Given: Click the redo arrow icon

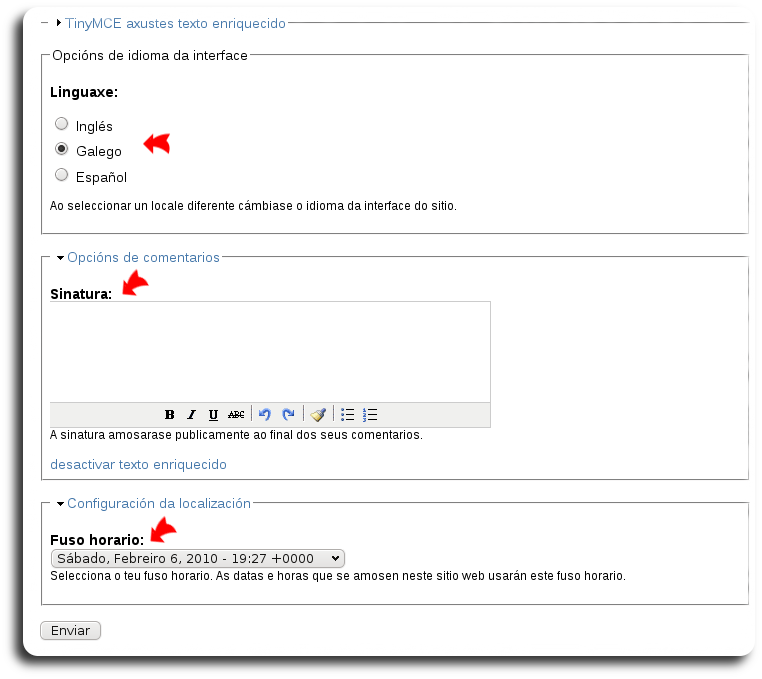Looking at the screenshot, I should pyautogui.click(x=288, y=415).
